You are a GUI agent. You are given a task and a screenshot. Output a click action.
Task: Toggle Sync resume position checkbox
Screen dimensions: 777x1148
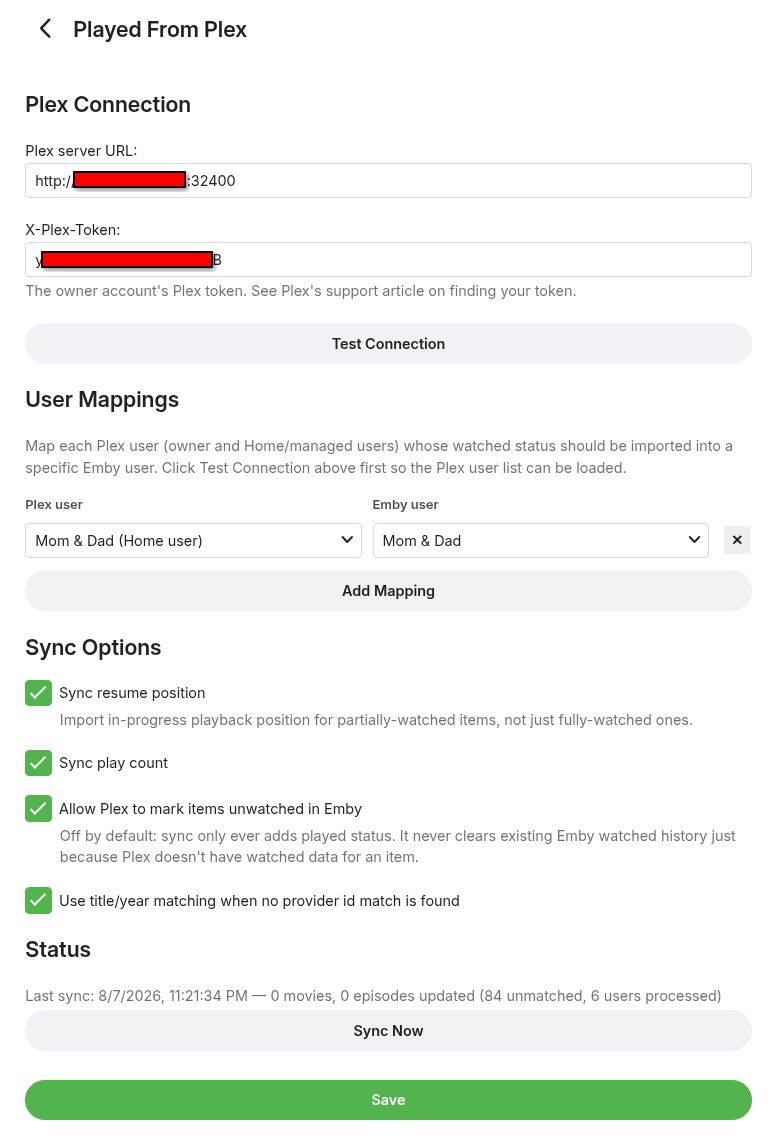pyautogui.click(x=38, y=693)
